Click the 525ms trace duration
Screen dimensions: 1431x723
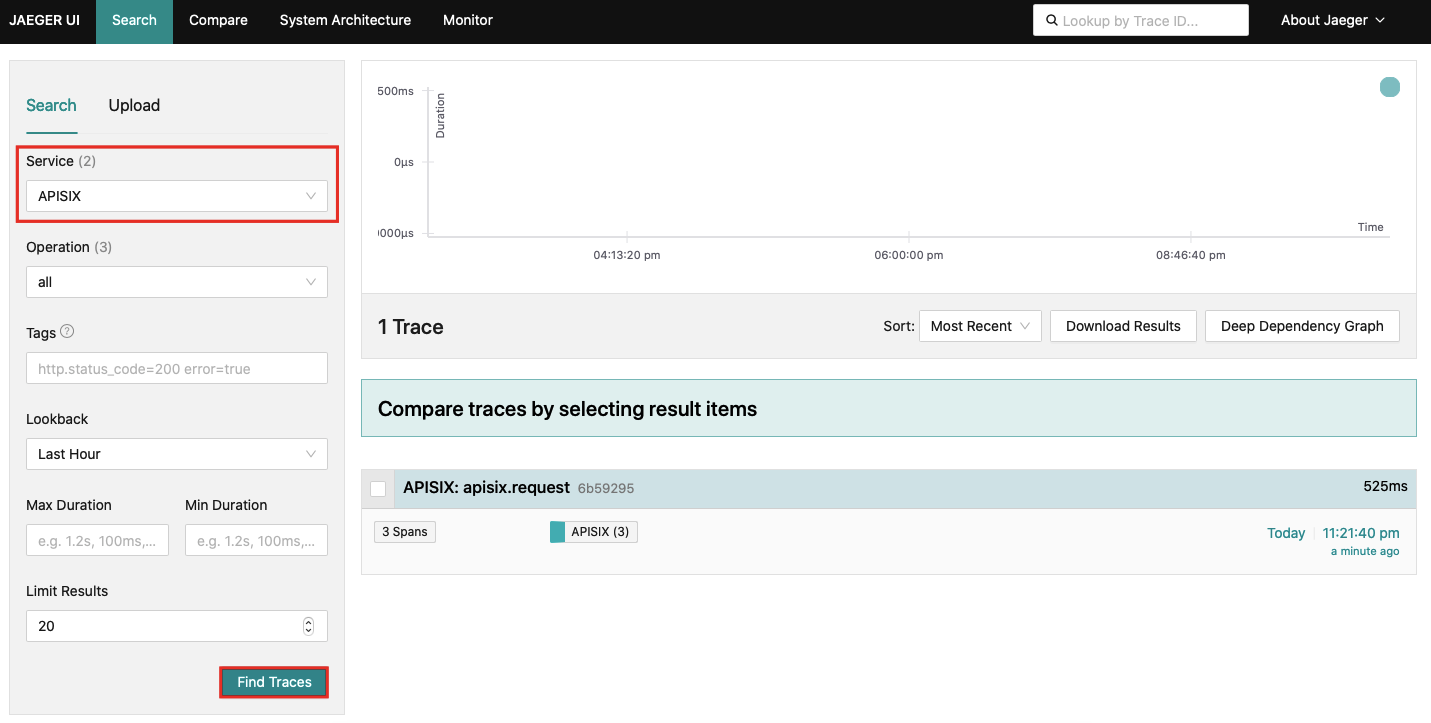1385,486
